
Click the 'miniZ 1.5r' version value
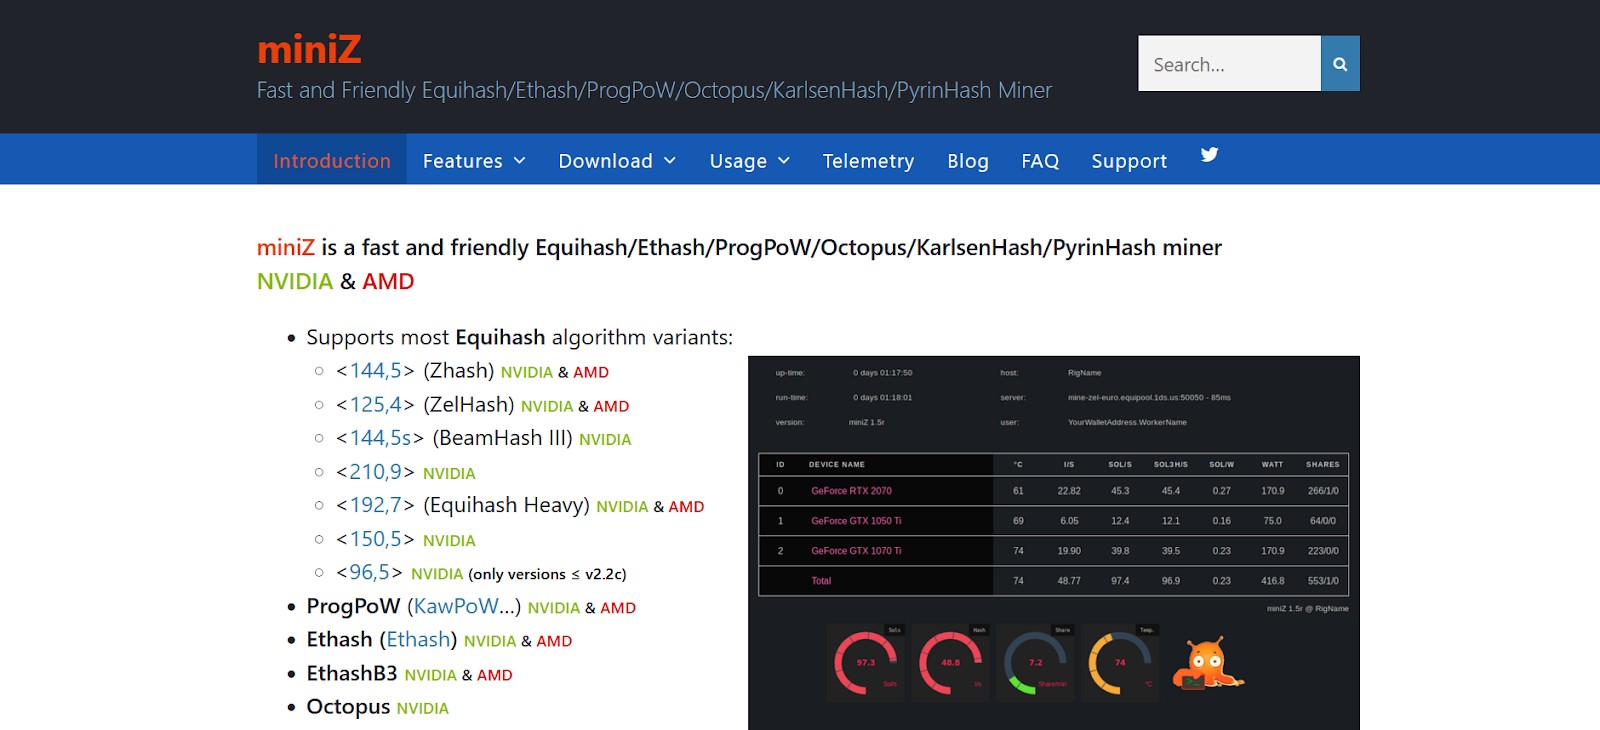point(867,423)
